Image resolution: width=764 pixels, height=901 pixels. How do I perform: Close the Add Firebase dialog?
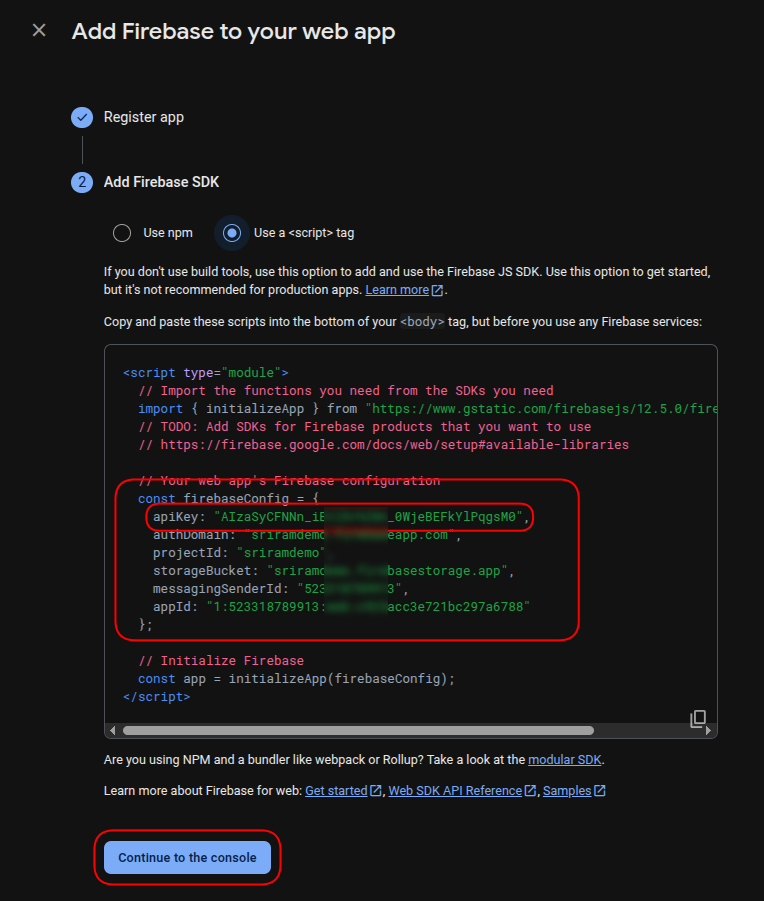(x=39, y=31)
